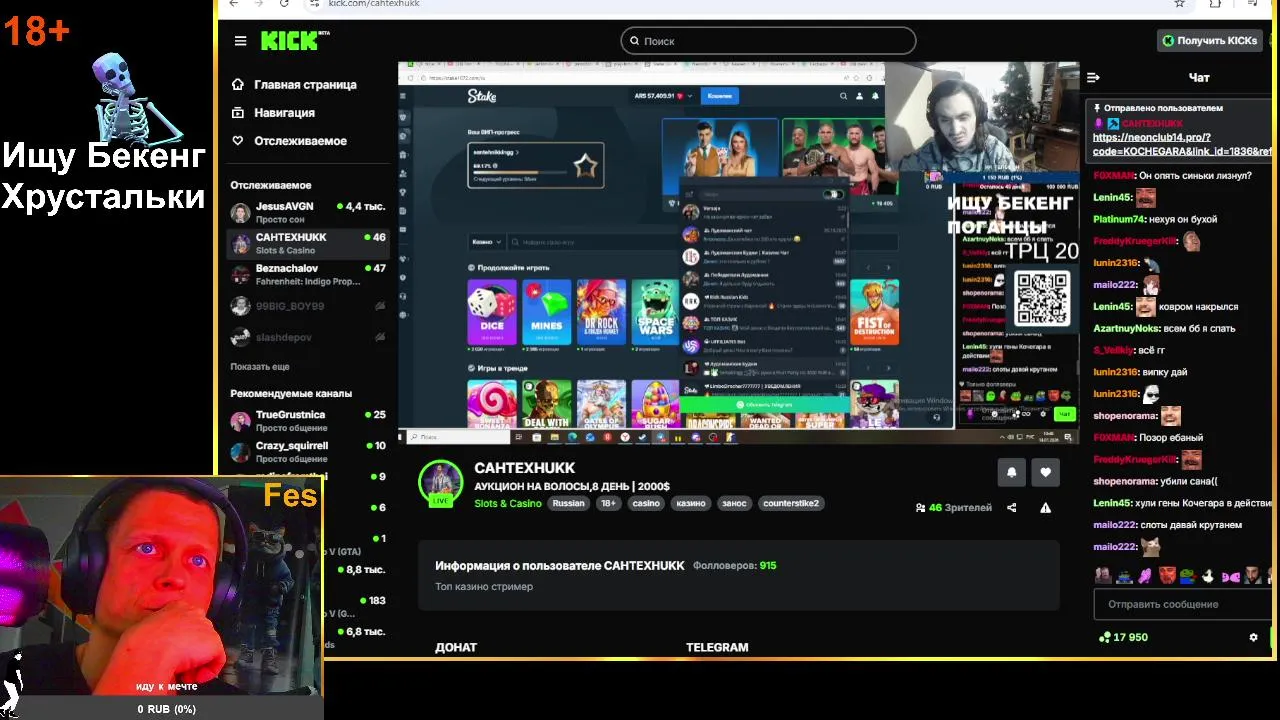This screenshot has width=1280, height=720.
Task: Open recommended channel Crazy_squirrell
Action: (x=308, y=451)
